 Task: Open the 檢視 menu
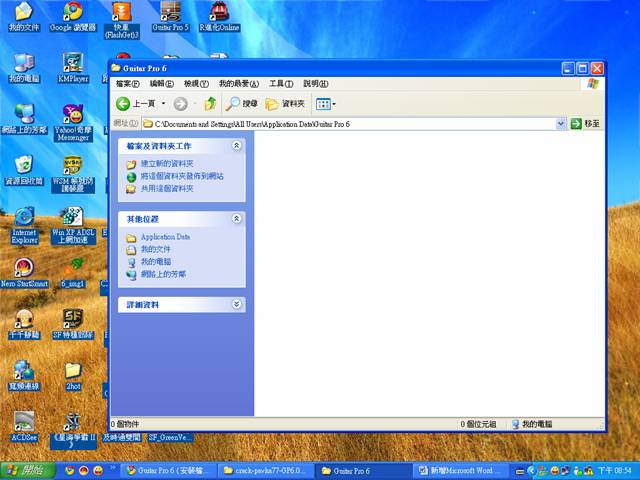click(196, 84)
